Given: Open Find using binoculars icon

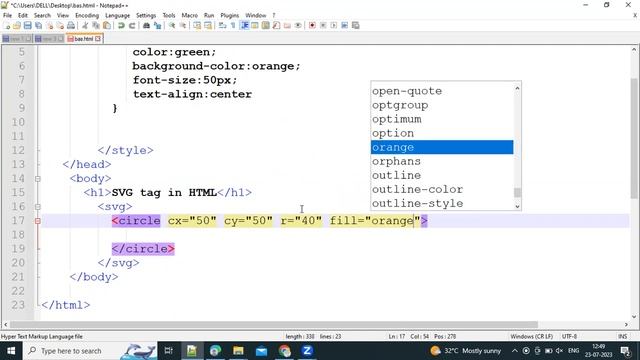Looking at the screenshot, I should click(146, 25).
